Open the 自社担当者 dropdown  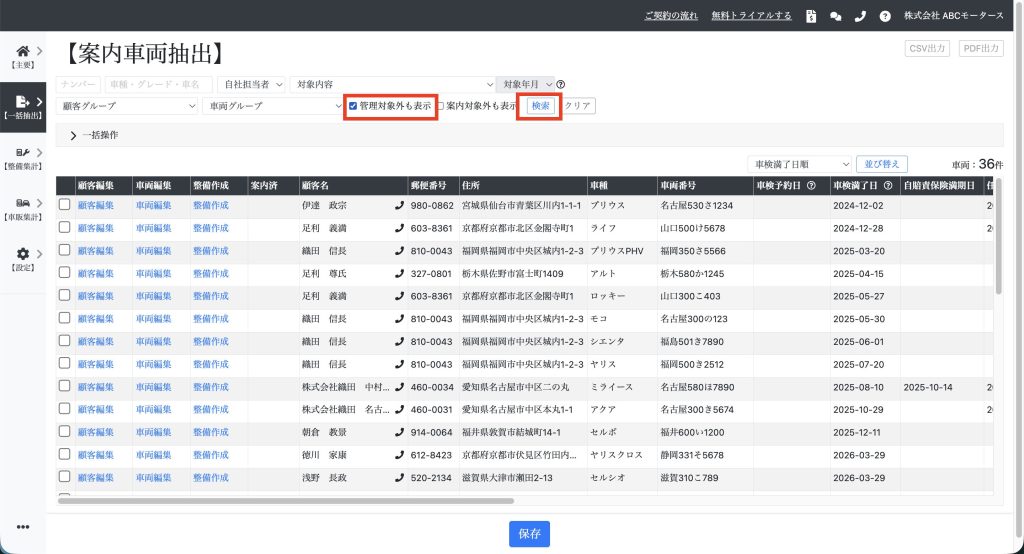coord(253,85)
